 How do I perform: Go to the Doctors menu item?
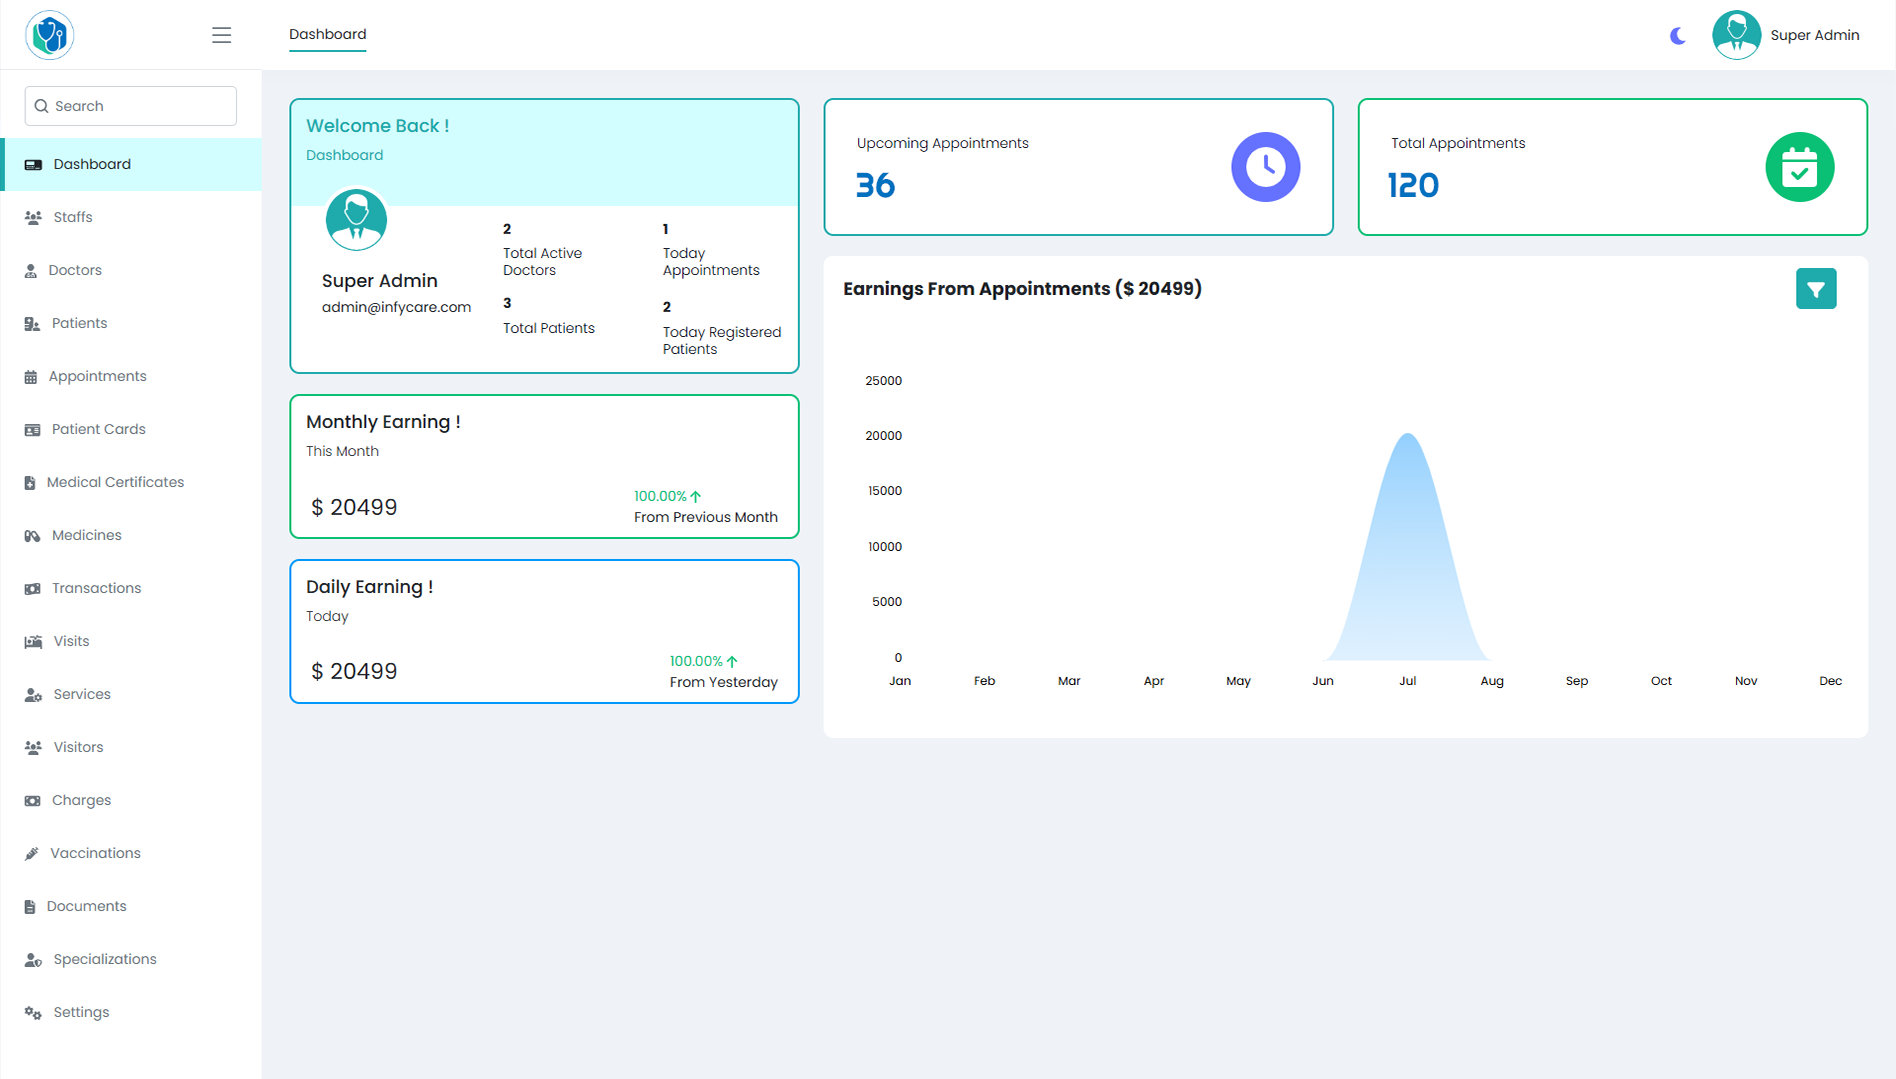point(131,270)
